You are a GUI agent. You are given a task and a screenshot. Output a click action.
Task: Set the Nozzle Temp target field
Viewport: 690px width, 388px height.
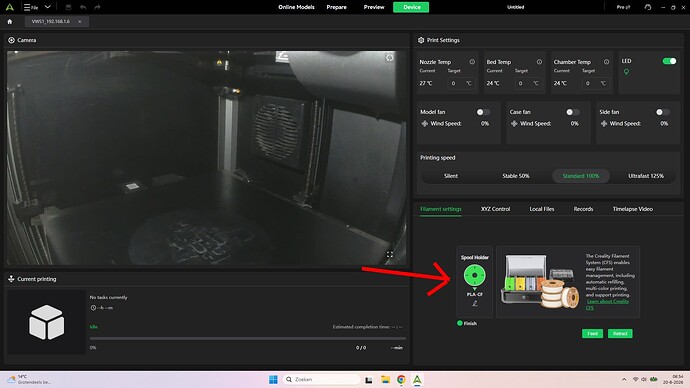(x=461, y=83)
